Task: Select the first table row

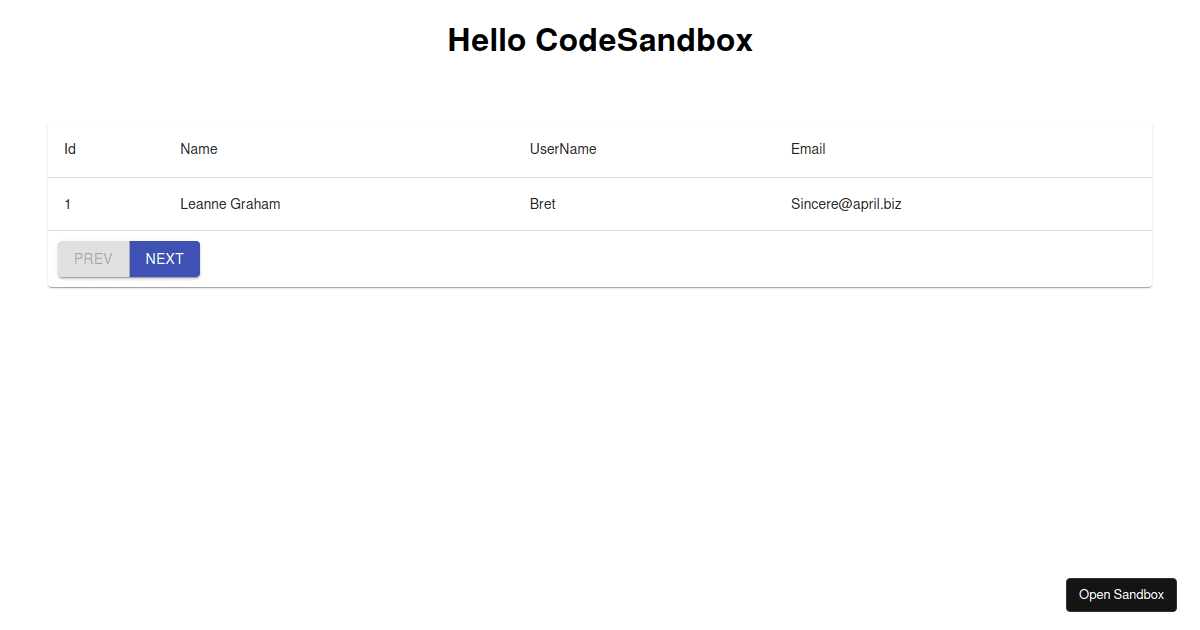Action: coord(600,203)
